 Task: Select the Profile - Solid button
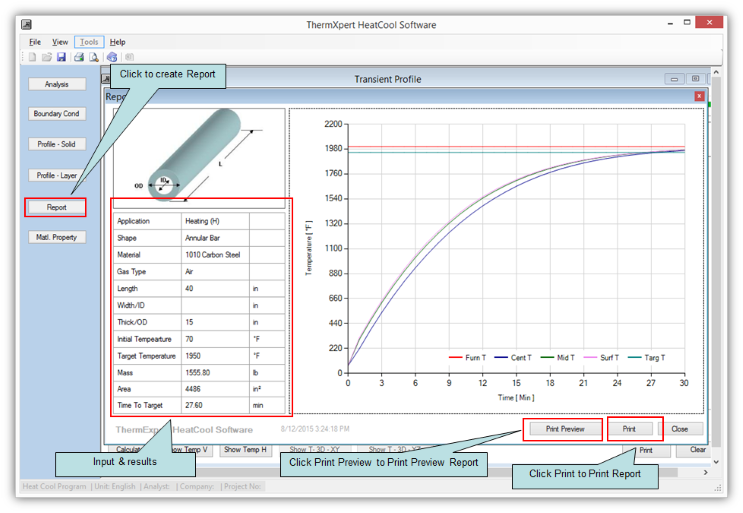click(57, 144)
